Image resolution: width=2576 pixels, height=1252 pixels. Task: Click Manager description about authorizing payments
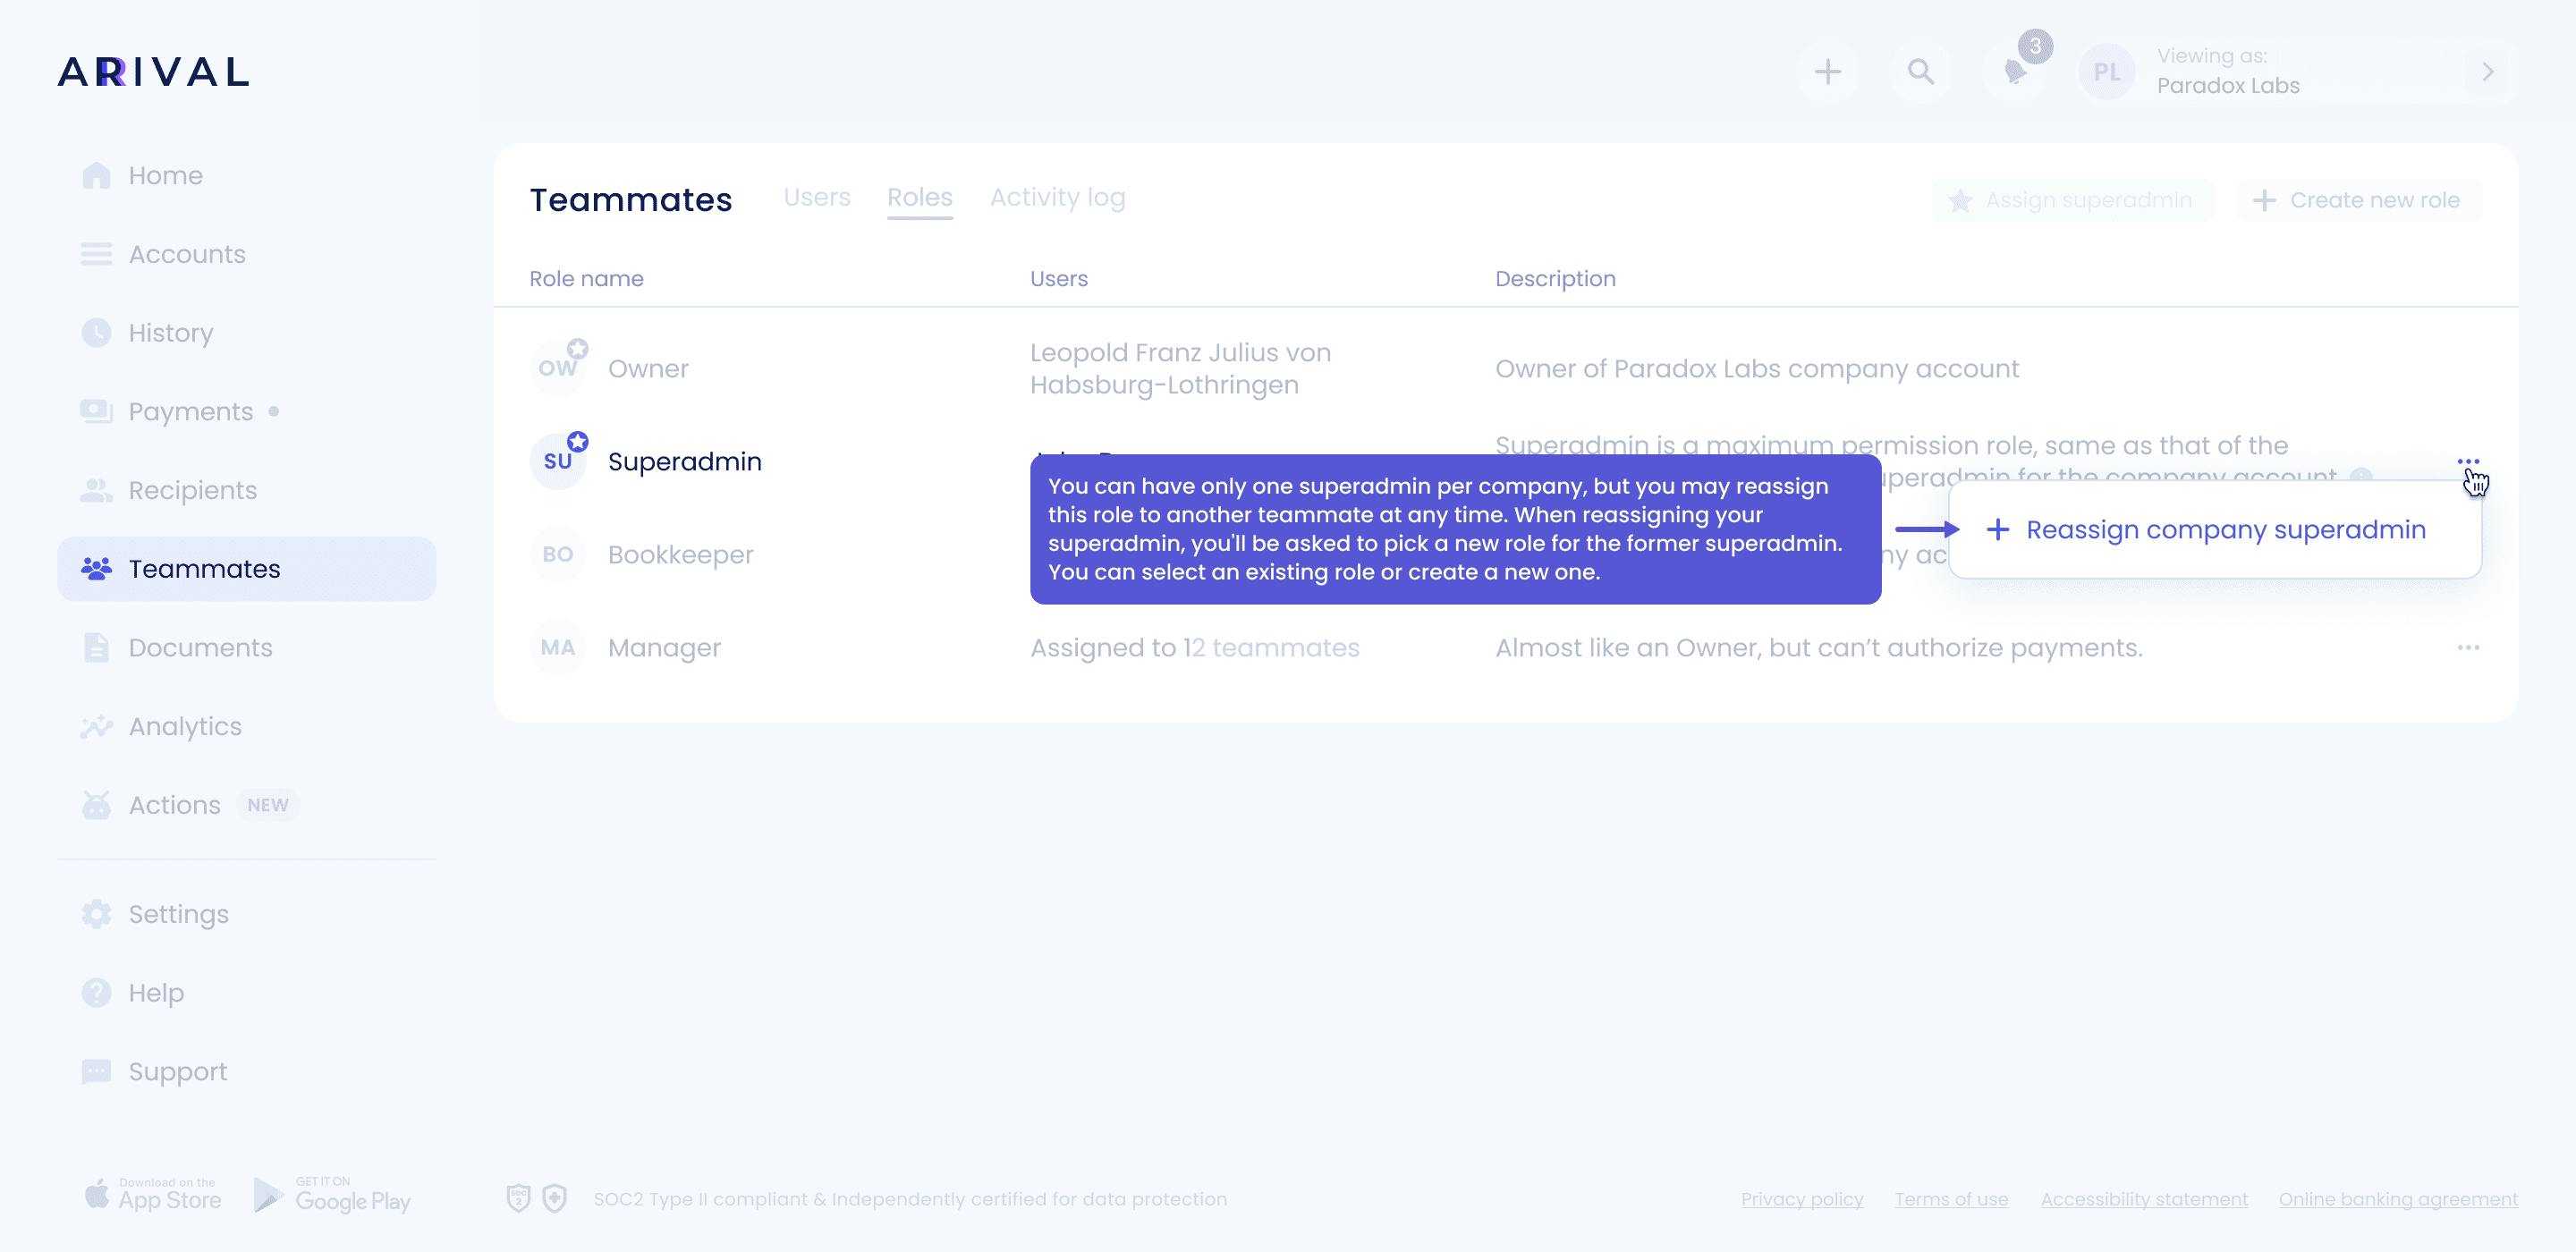[x=1819, y=648]
